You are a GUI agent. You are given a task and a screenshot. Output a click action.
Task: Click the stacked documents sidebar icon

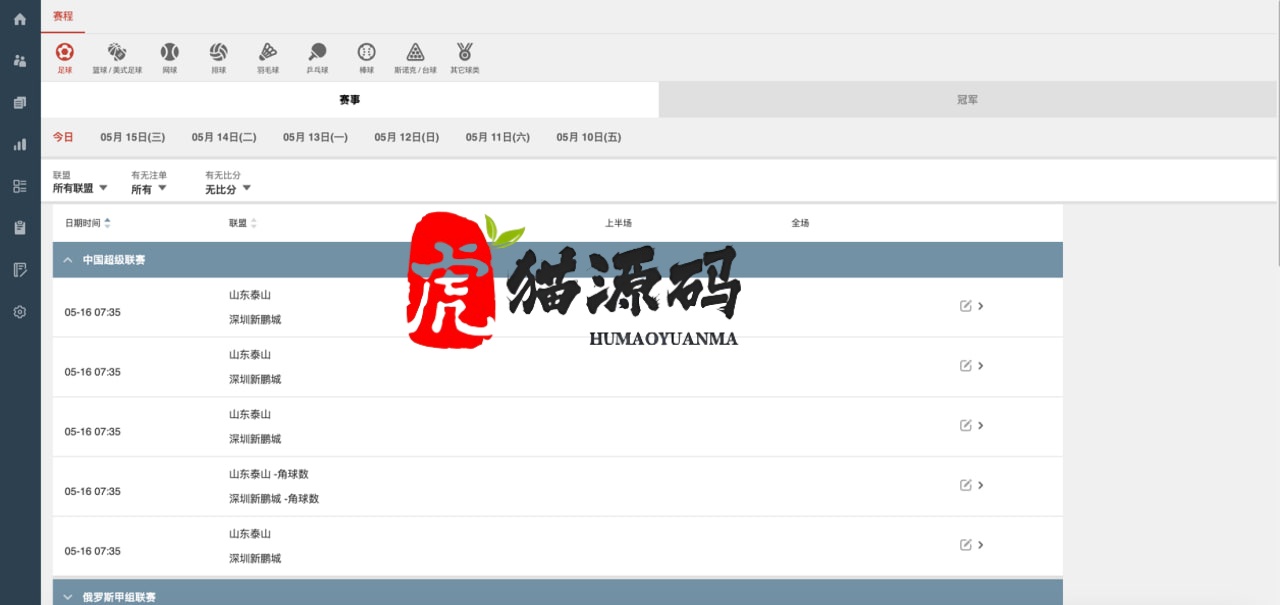tap(20, 103)
